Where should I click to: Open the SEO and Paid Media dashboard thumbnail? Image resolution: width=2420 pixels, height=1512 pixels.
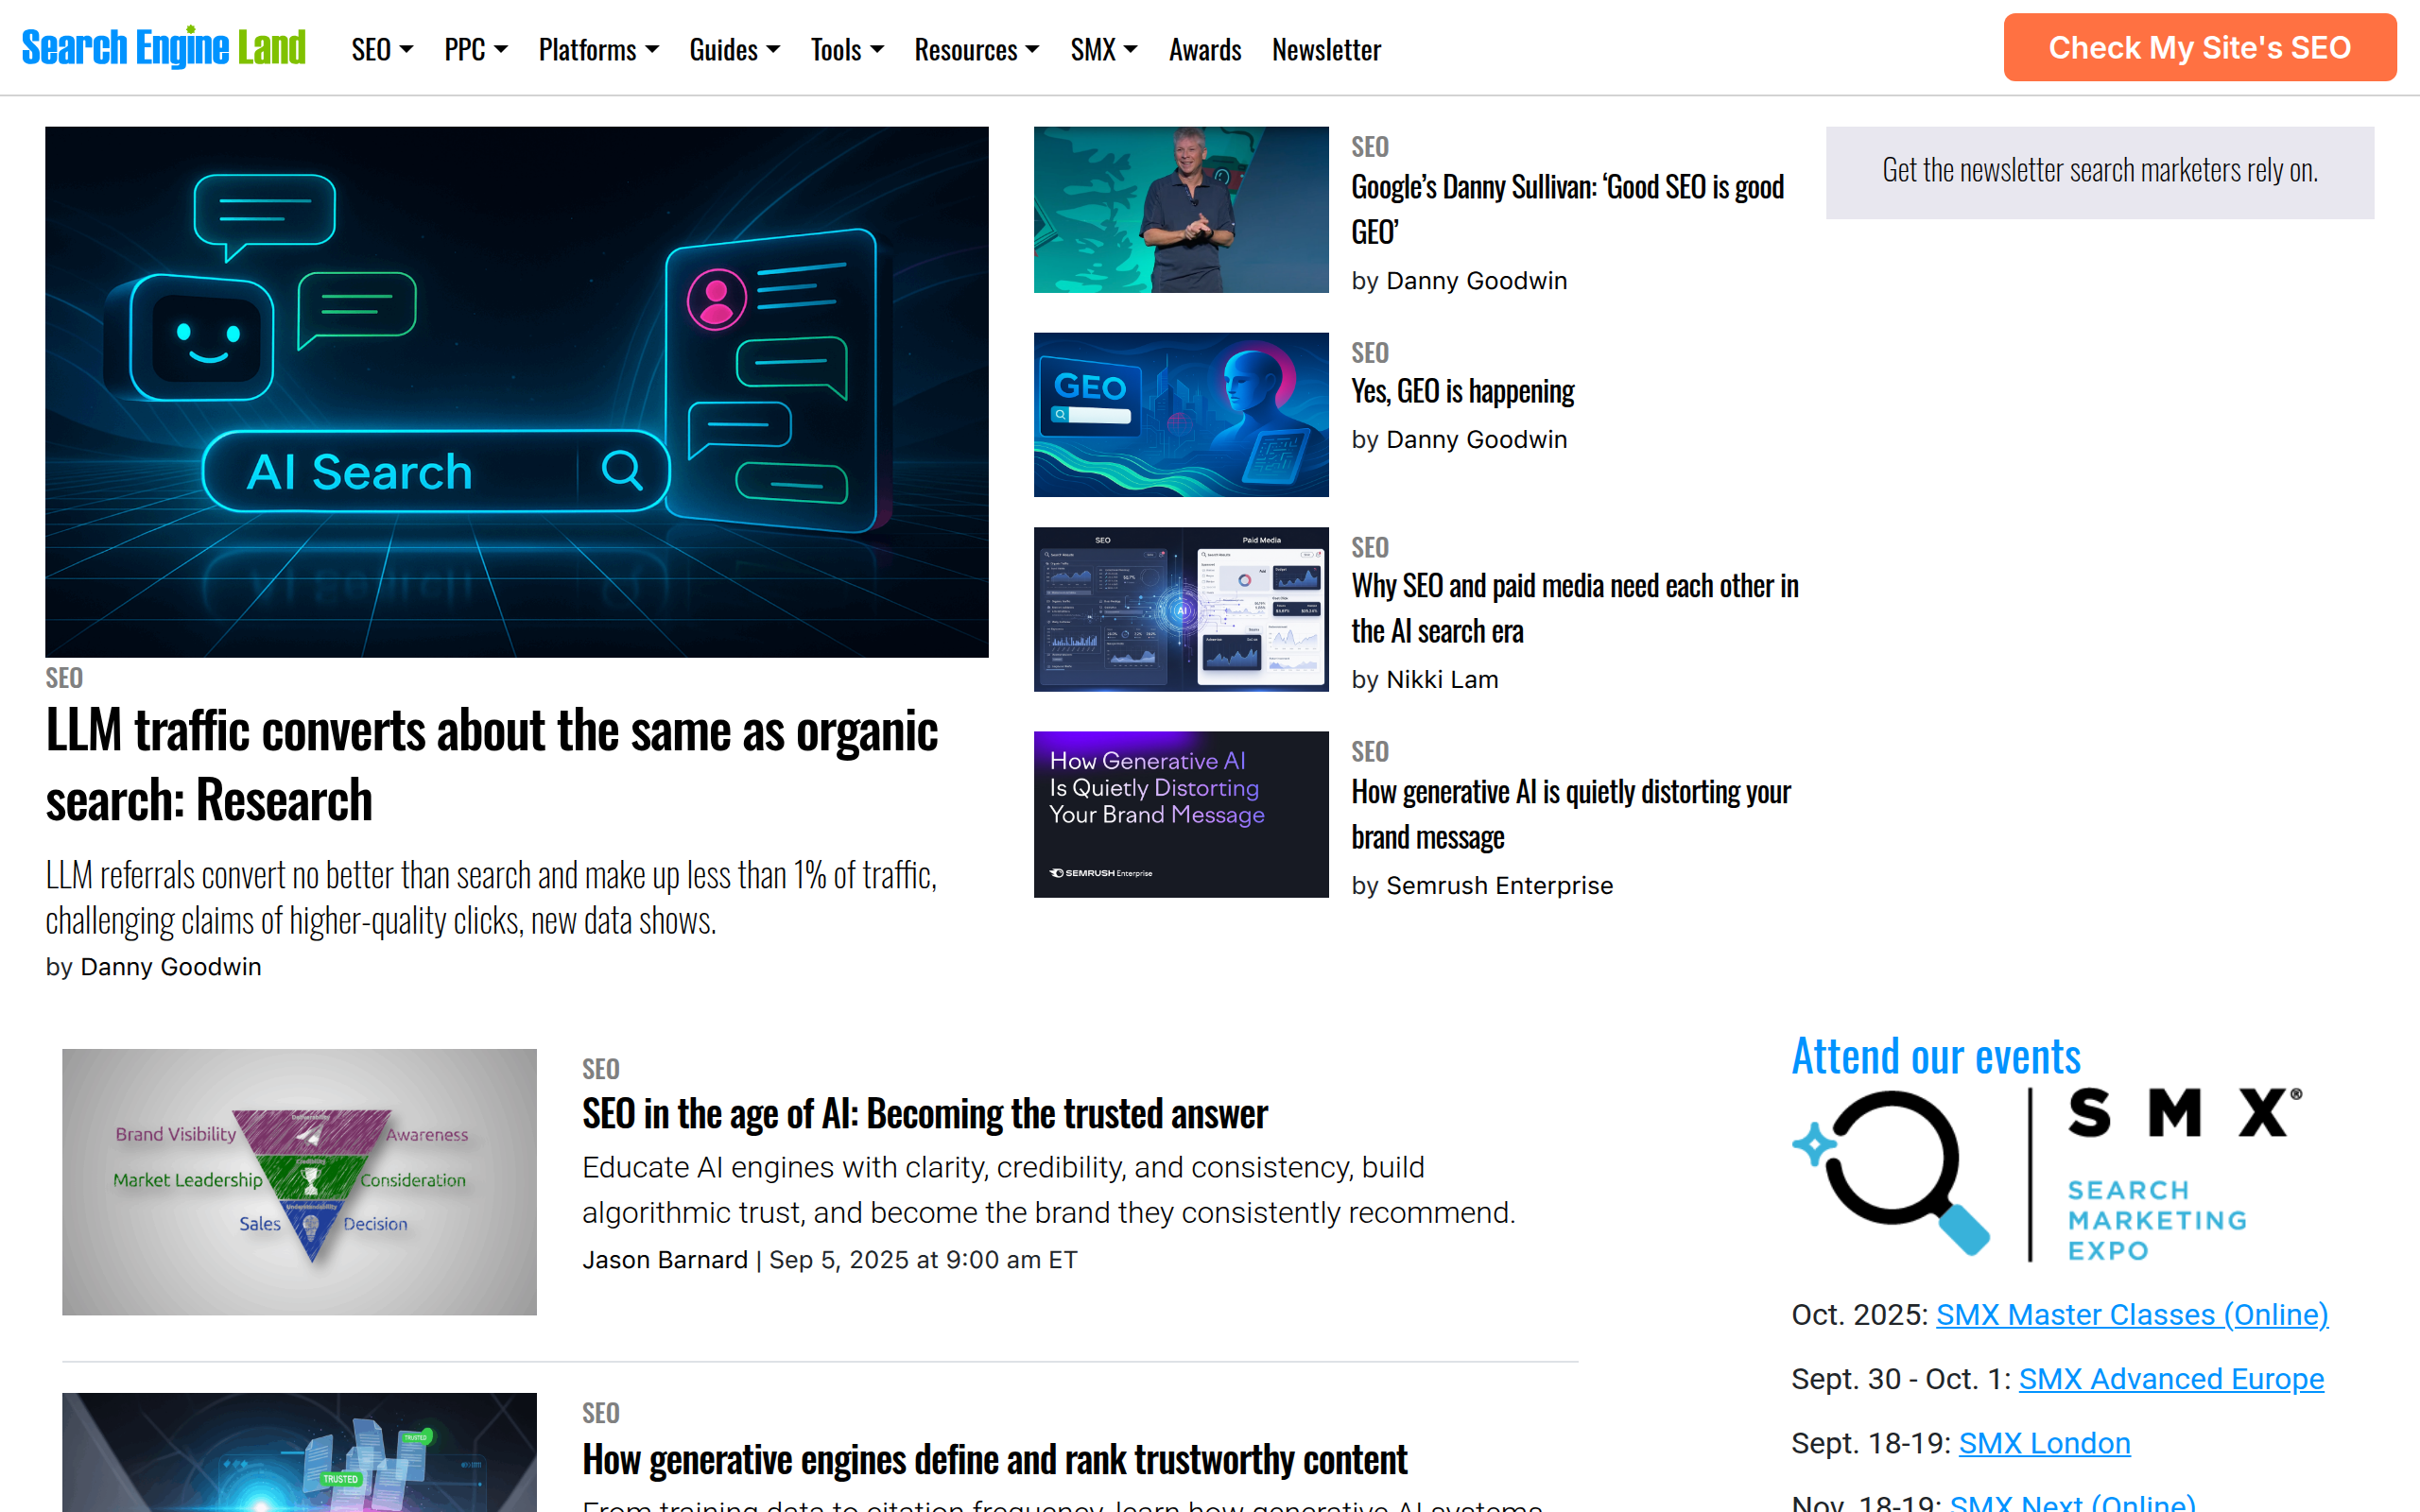(1181, 609)
